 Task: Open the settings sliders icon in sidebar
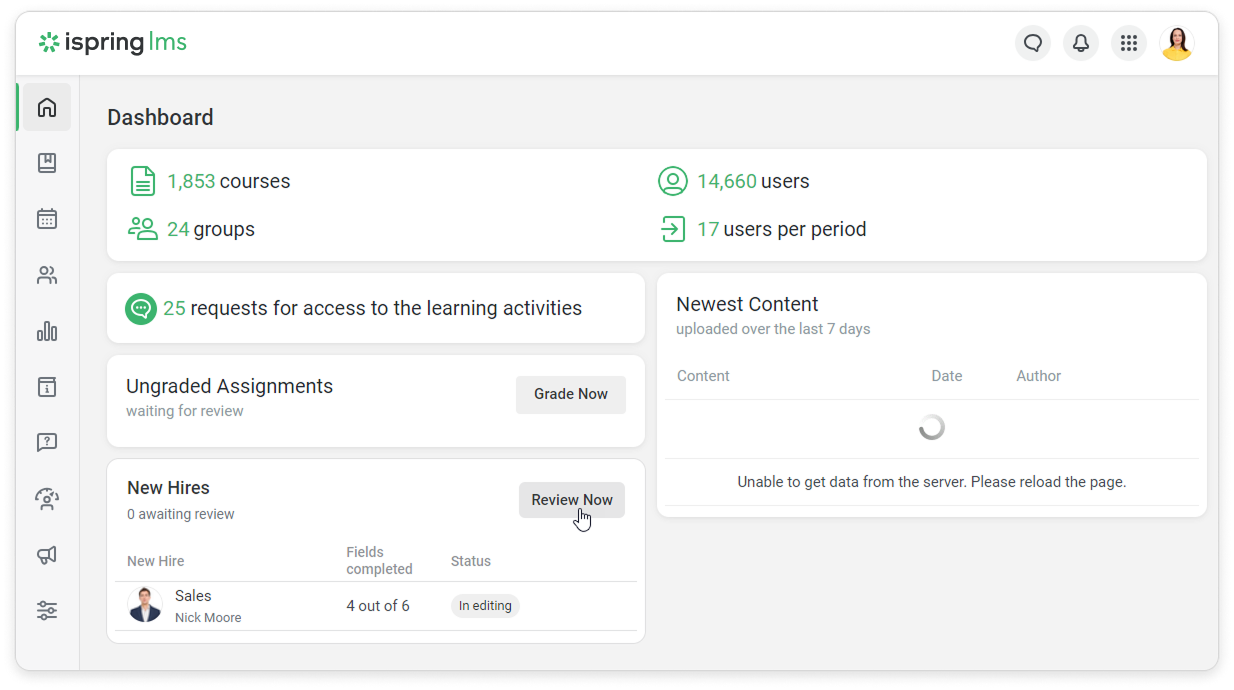47,610
